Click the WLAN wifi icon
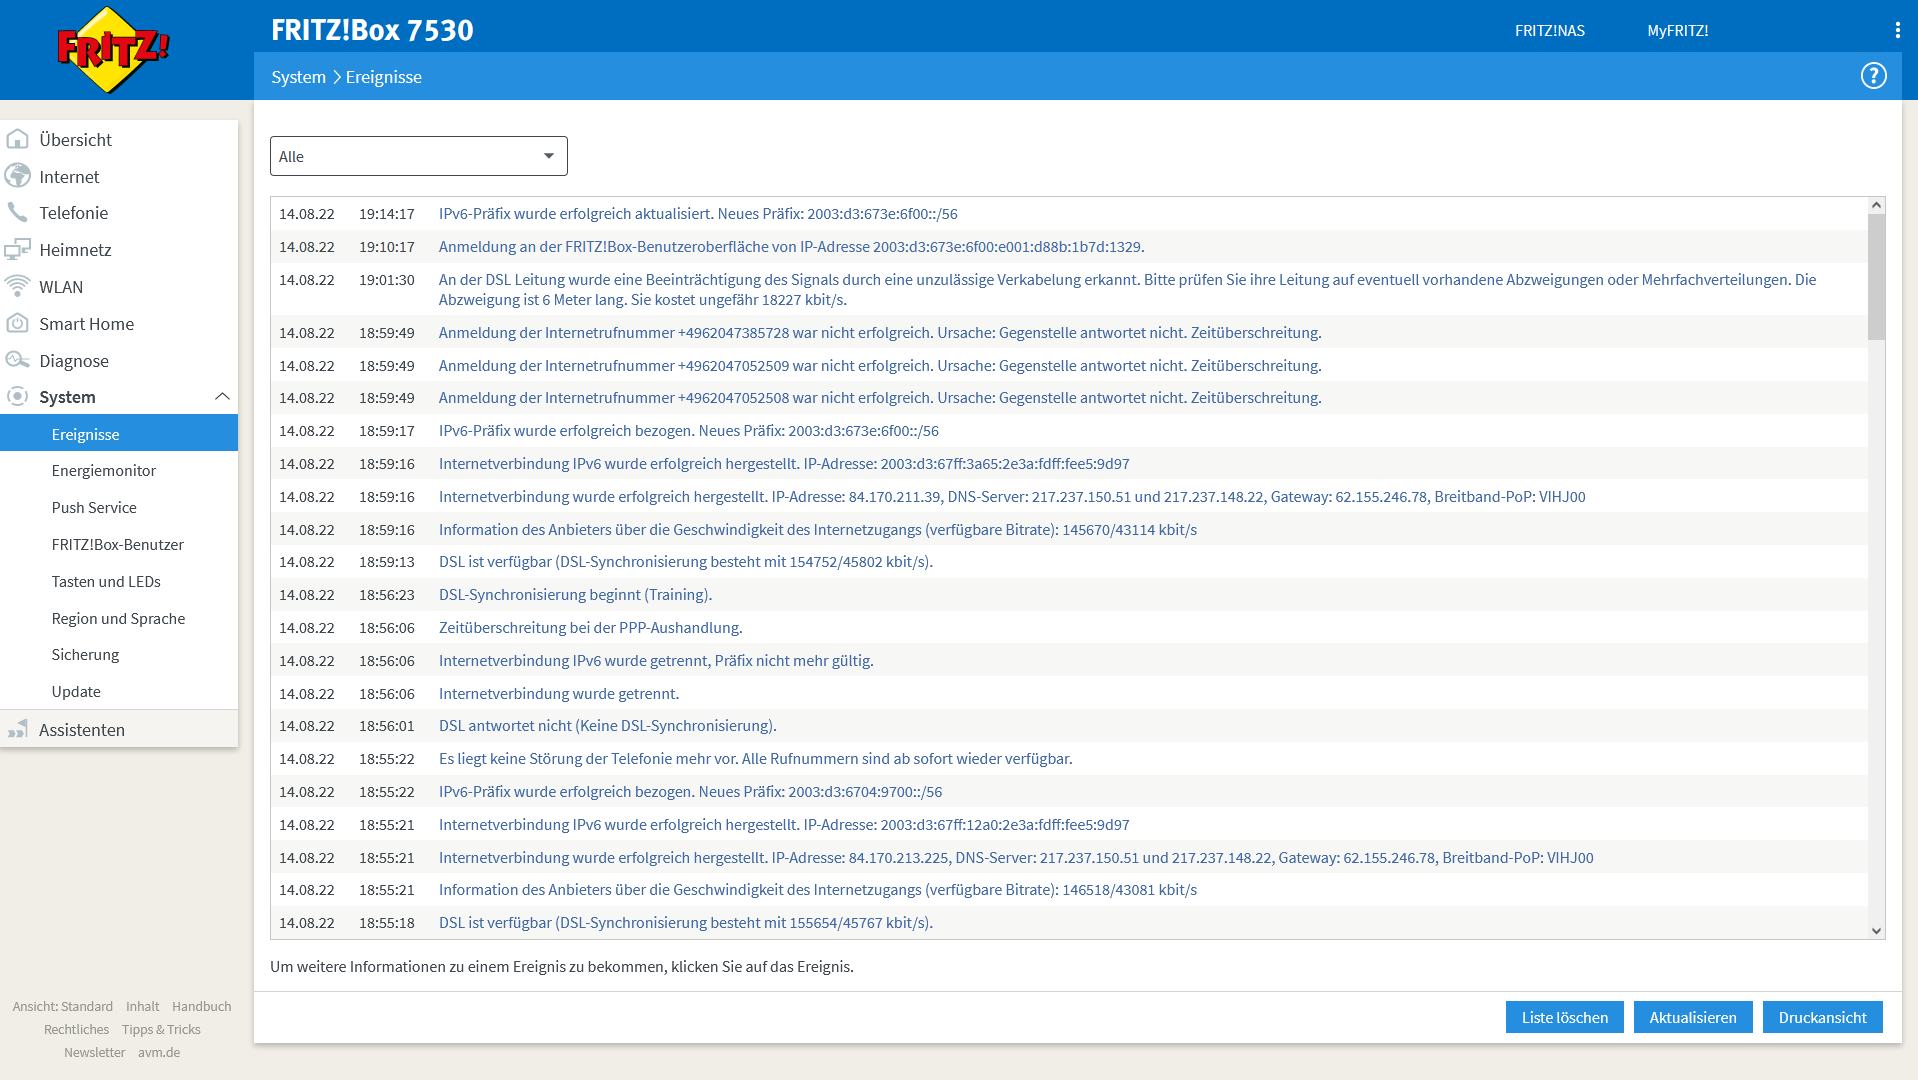The image size is (1918, 1080). point(17,286)
